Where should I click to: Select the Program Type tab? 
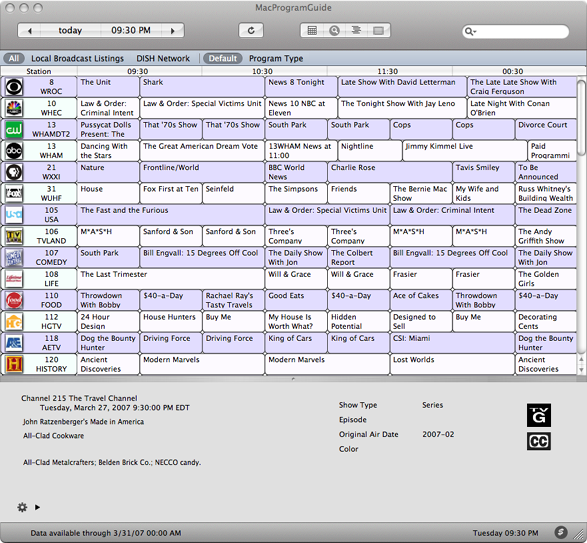[x=276, y=58]
